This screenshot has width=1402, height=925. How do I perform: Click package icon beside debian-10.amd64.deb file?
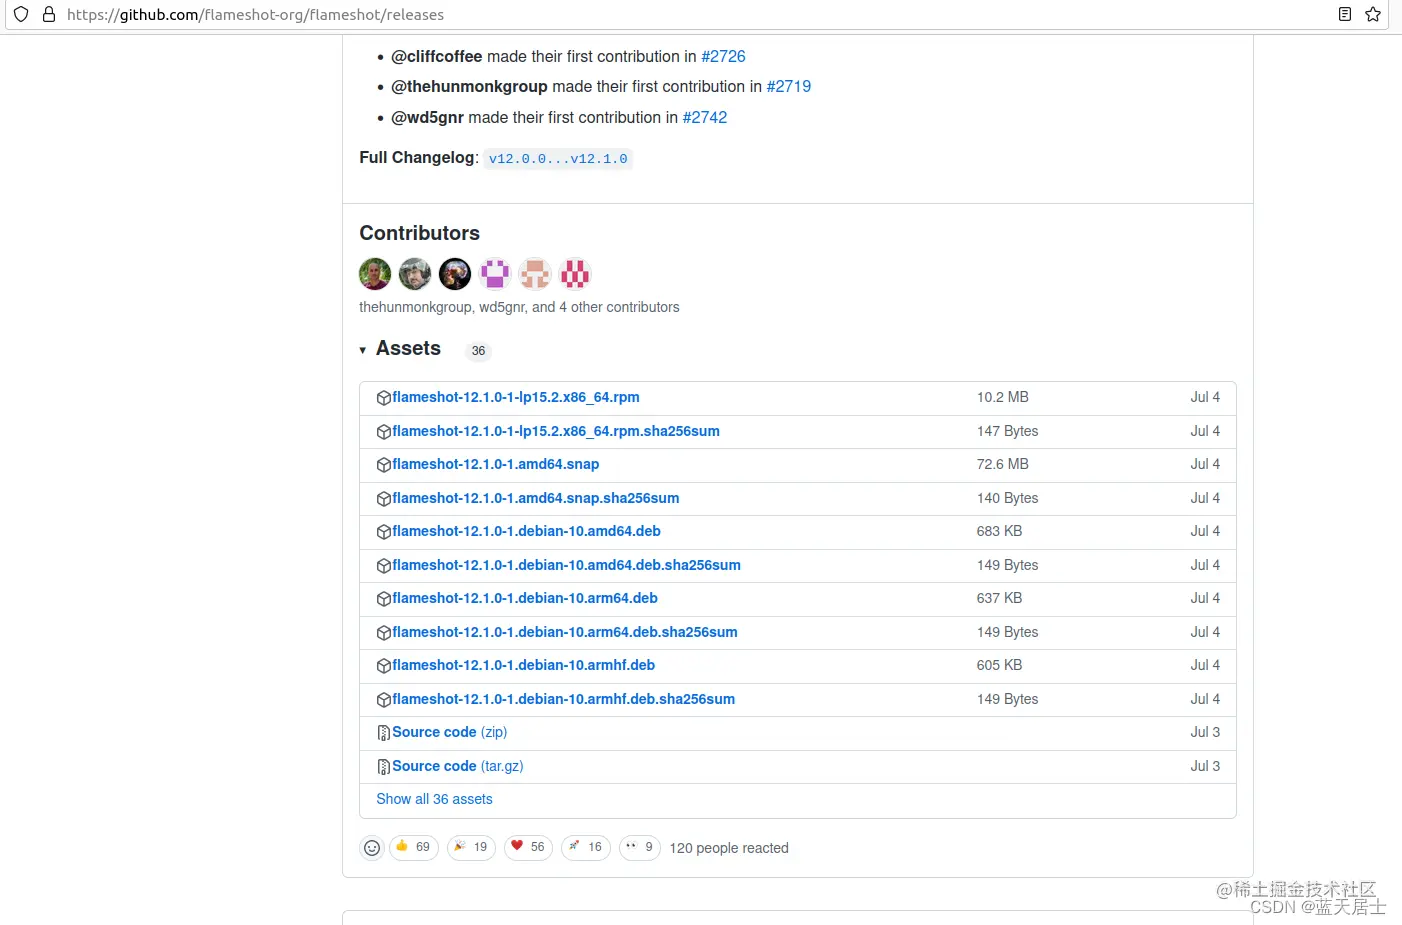point(383,532)
